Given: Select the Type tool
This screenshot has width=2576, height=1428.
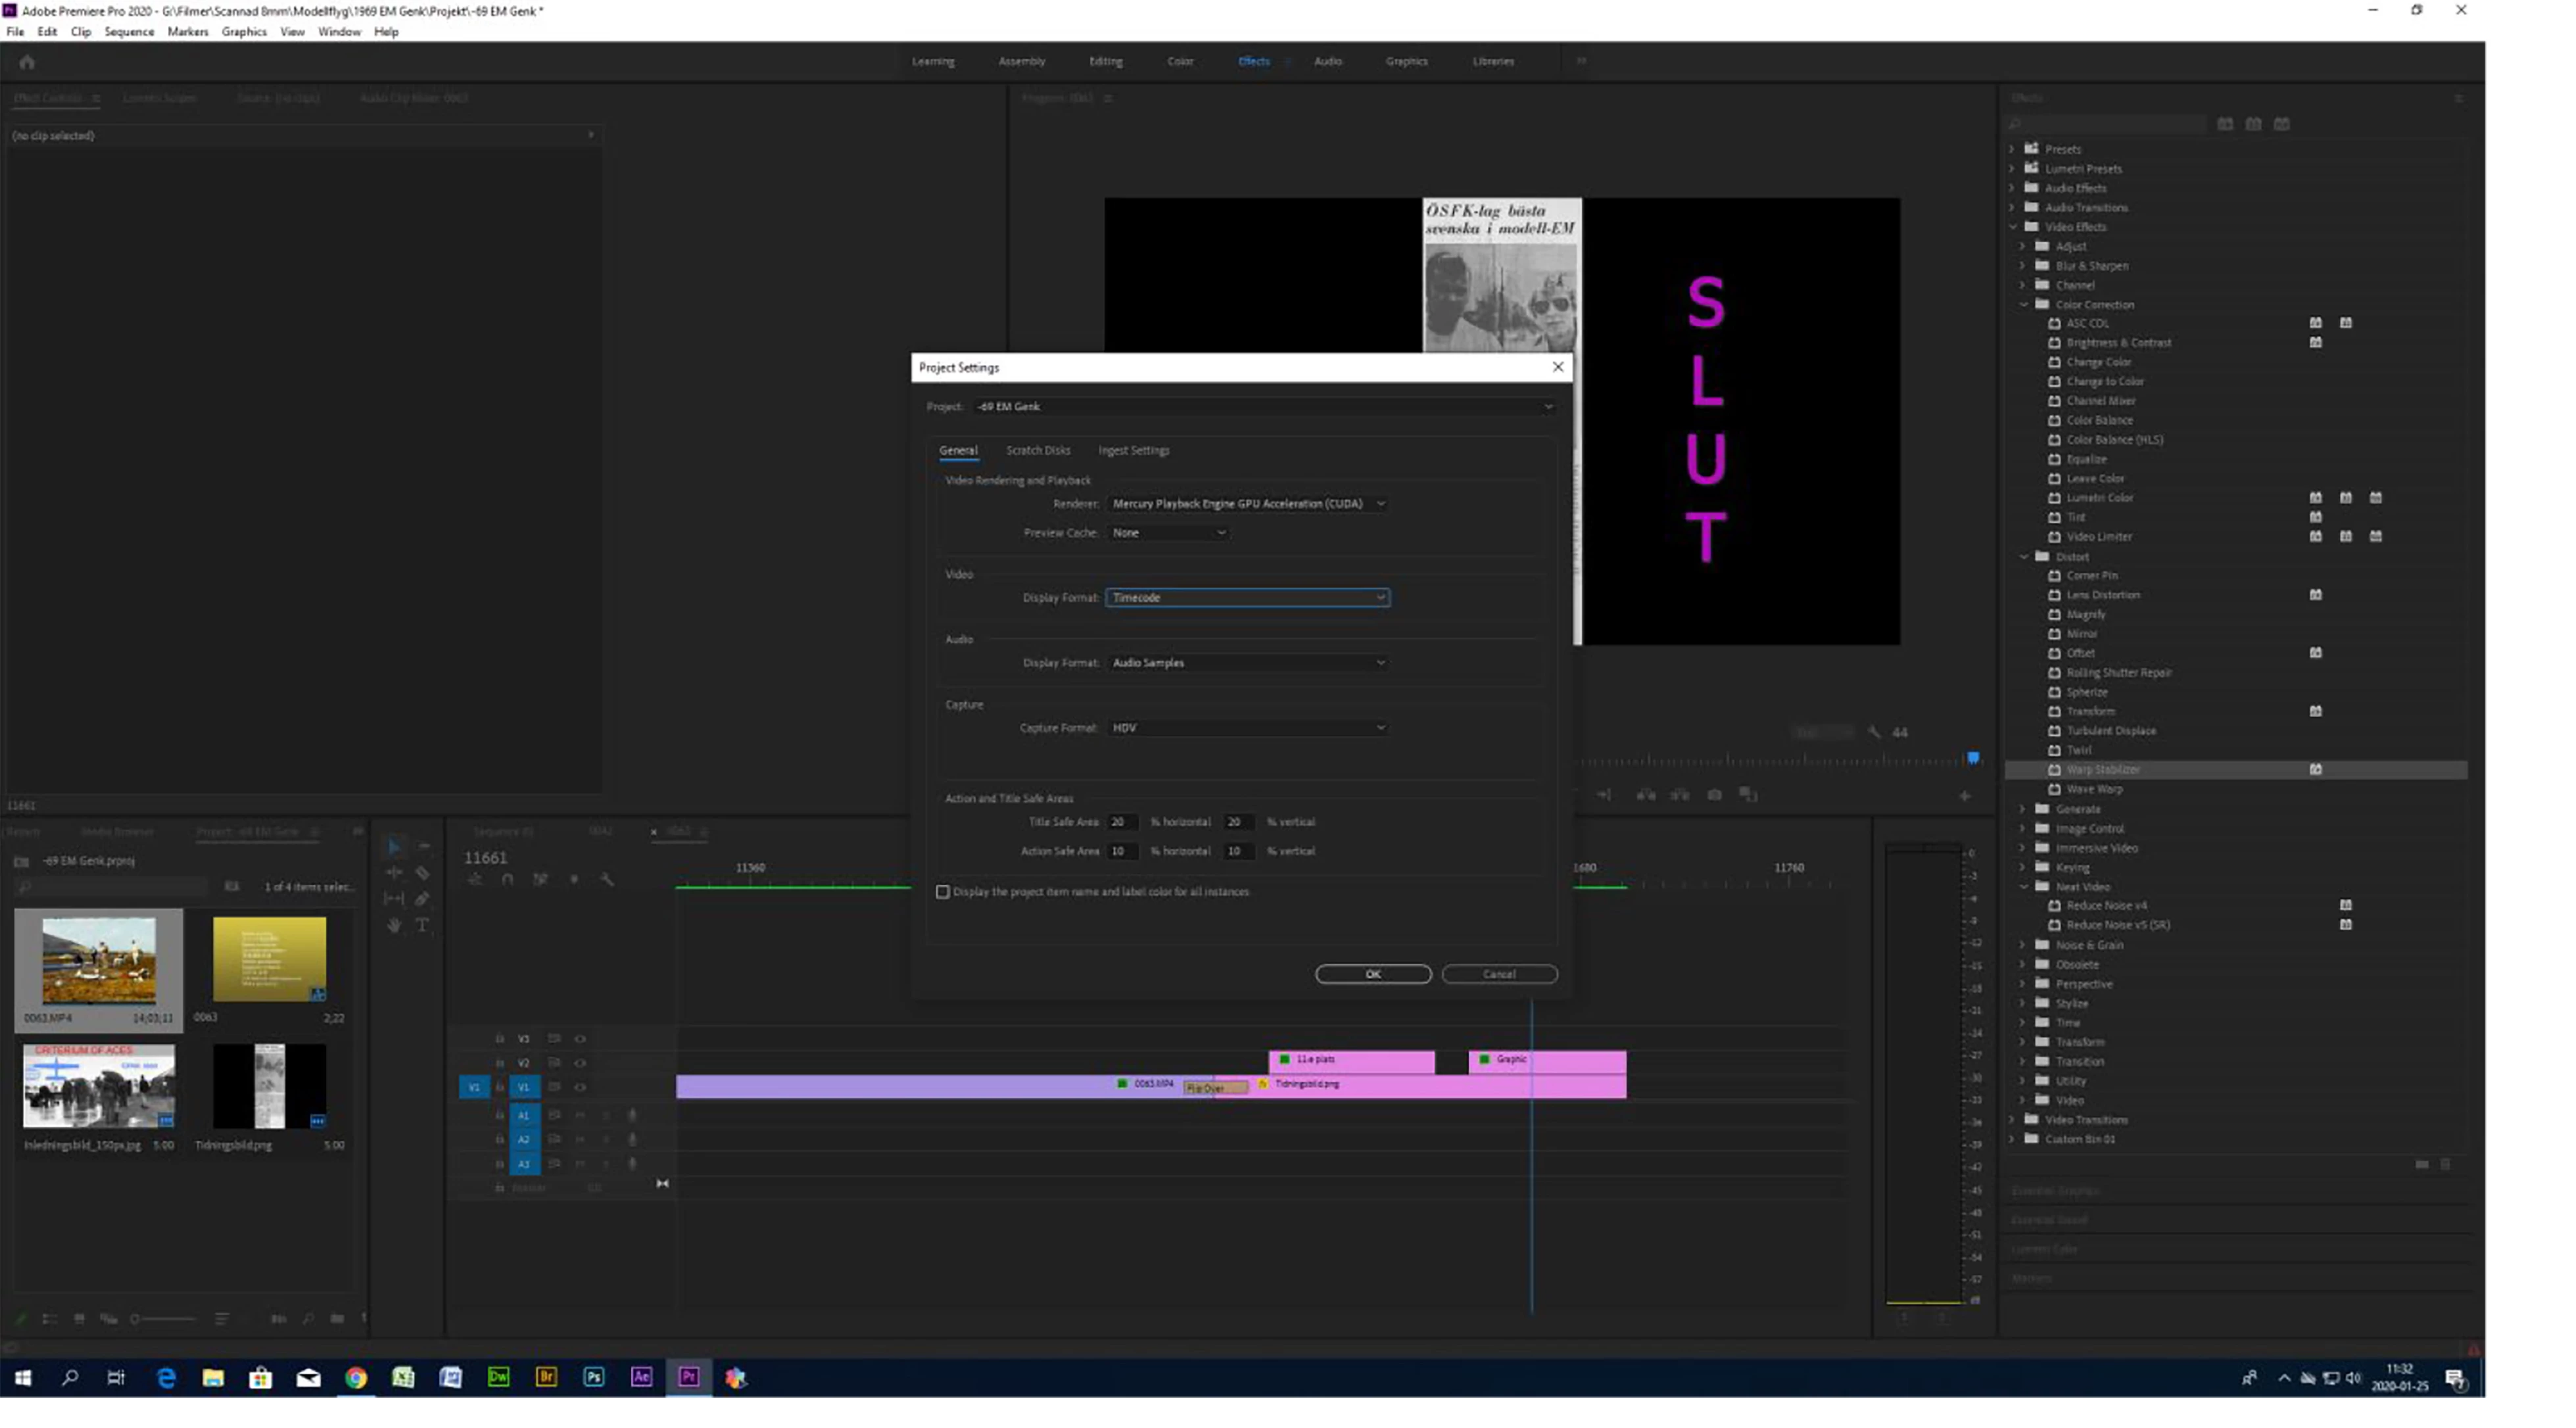Looking at the screenshot, I should pyautogui.click(x=422, y=925).
